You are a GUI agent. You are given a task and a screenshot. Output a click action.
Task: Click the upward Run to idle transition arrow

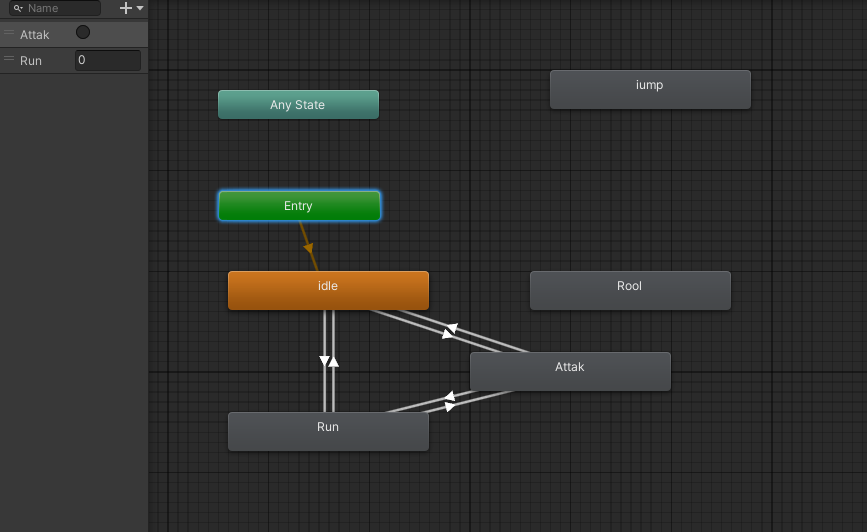click(334, 360)
